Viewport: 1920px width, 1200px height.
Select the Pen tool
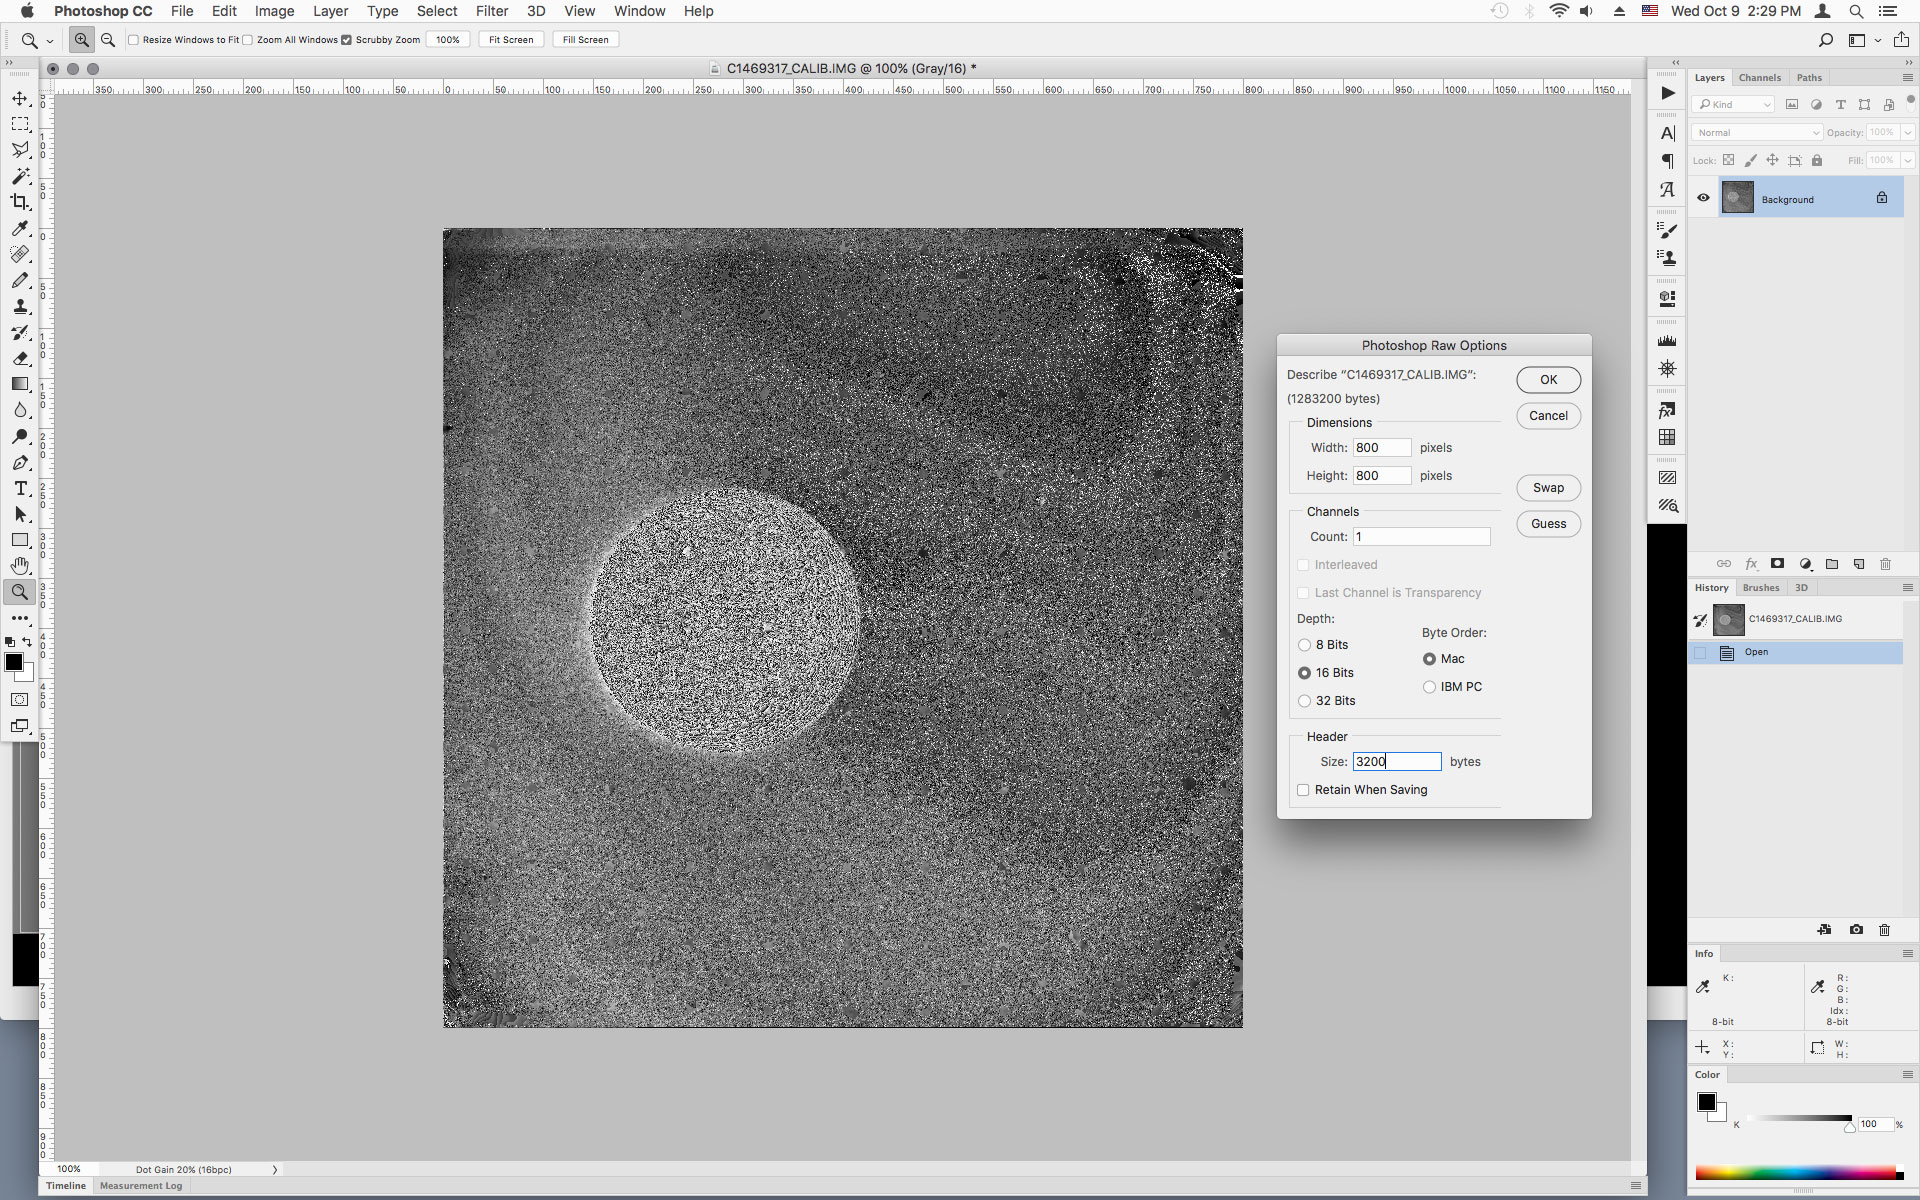tap(20, 463)
